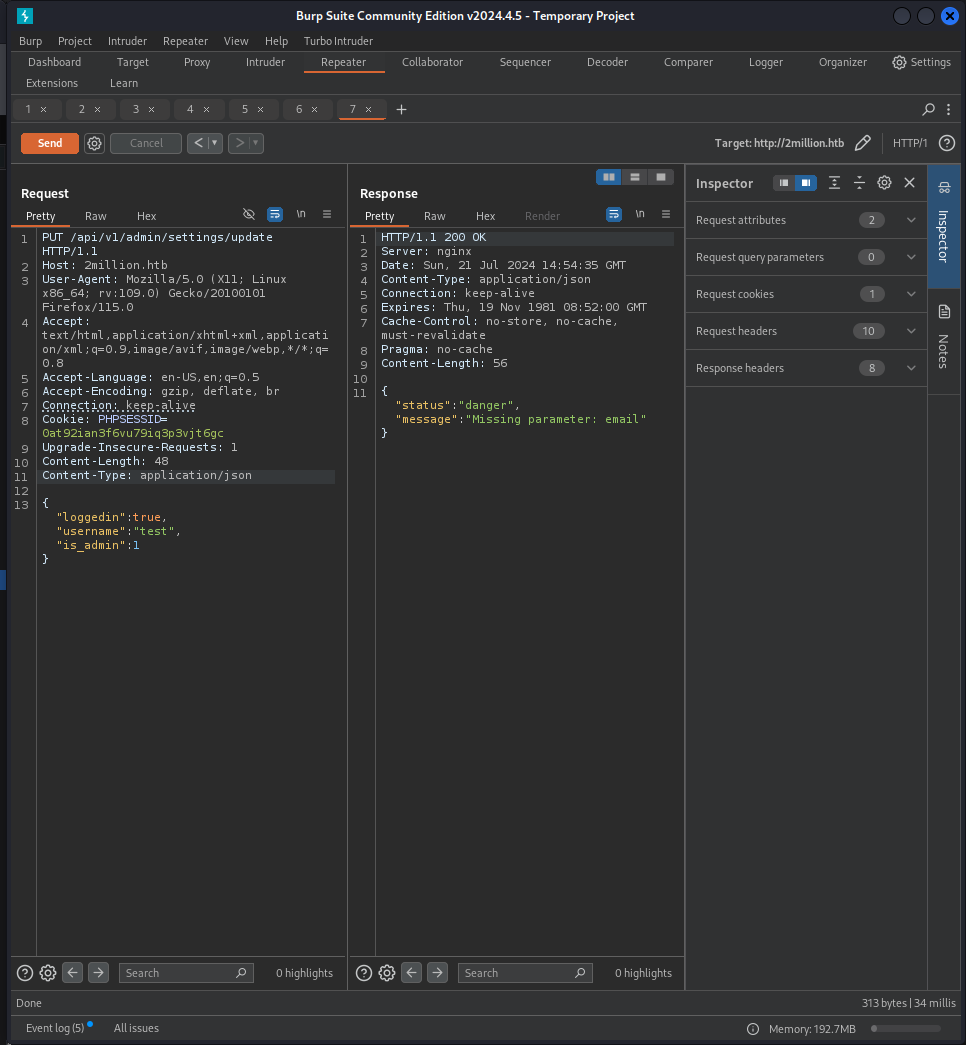
Task: Switch to the Proxy tab
Action: click(197, 62)
